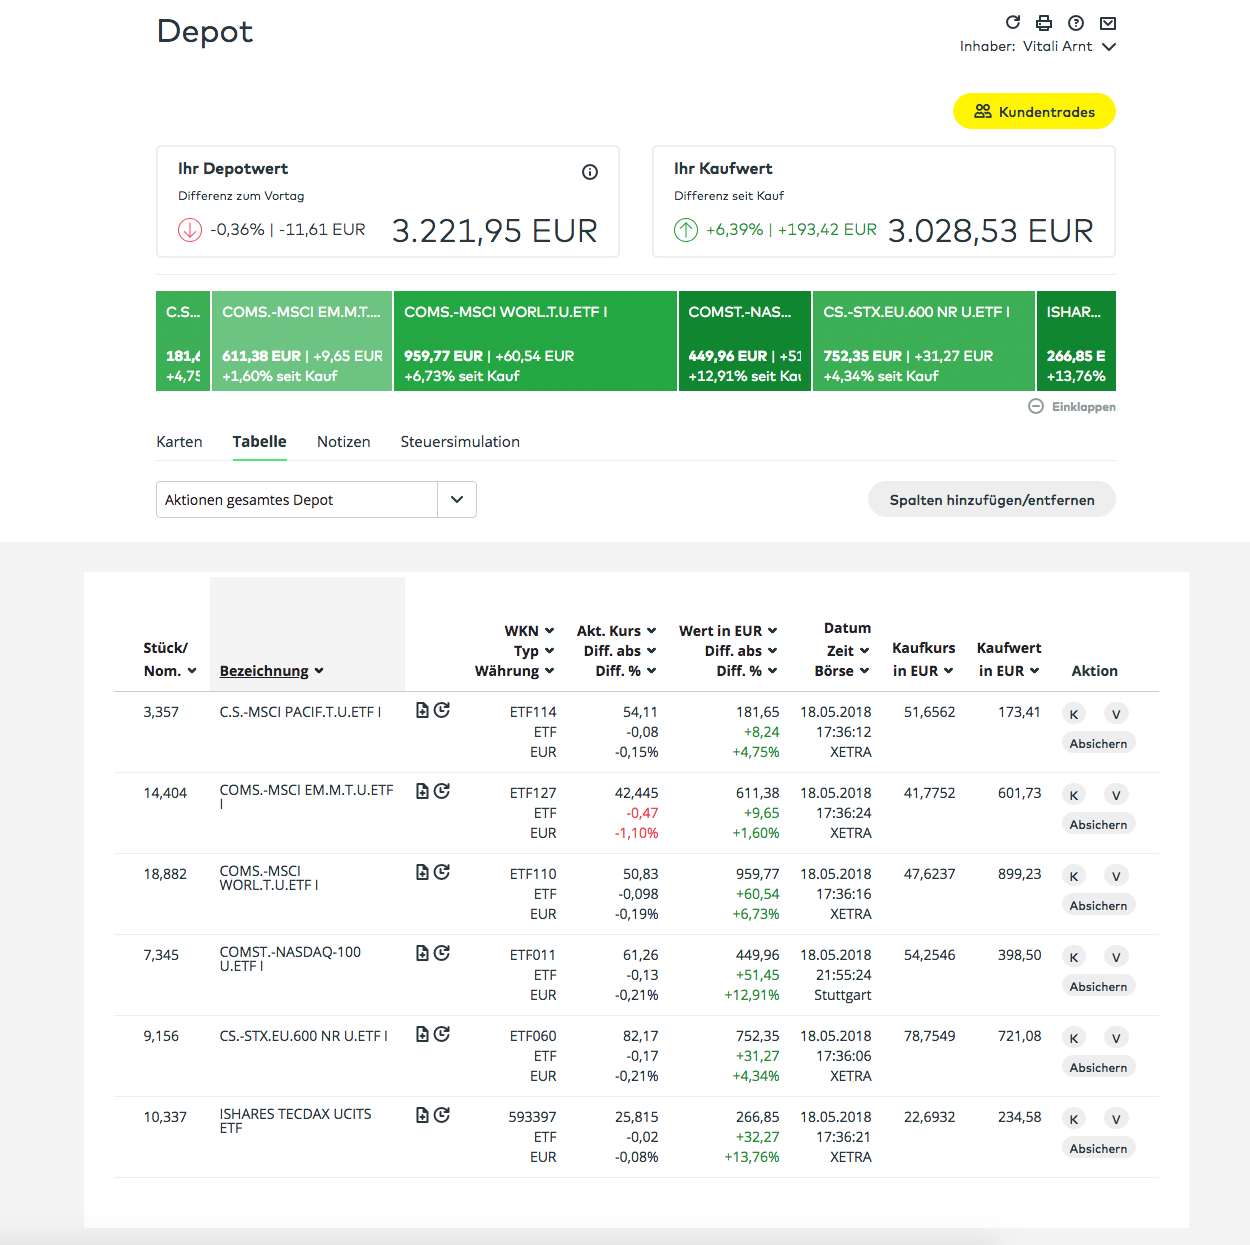Screen dimensions: 1250x1245
Task: Collapse the tiles with Einklappen
Action: point(1072,406)
